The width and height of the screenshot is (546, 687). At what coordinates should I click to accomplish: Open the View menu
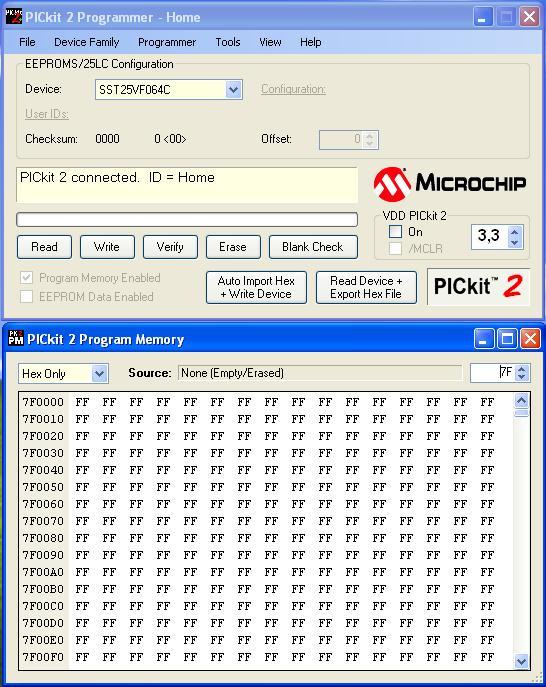coord(270,42)
